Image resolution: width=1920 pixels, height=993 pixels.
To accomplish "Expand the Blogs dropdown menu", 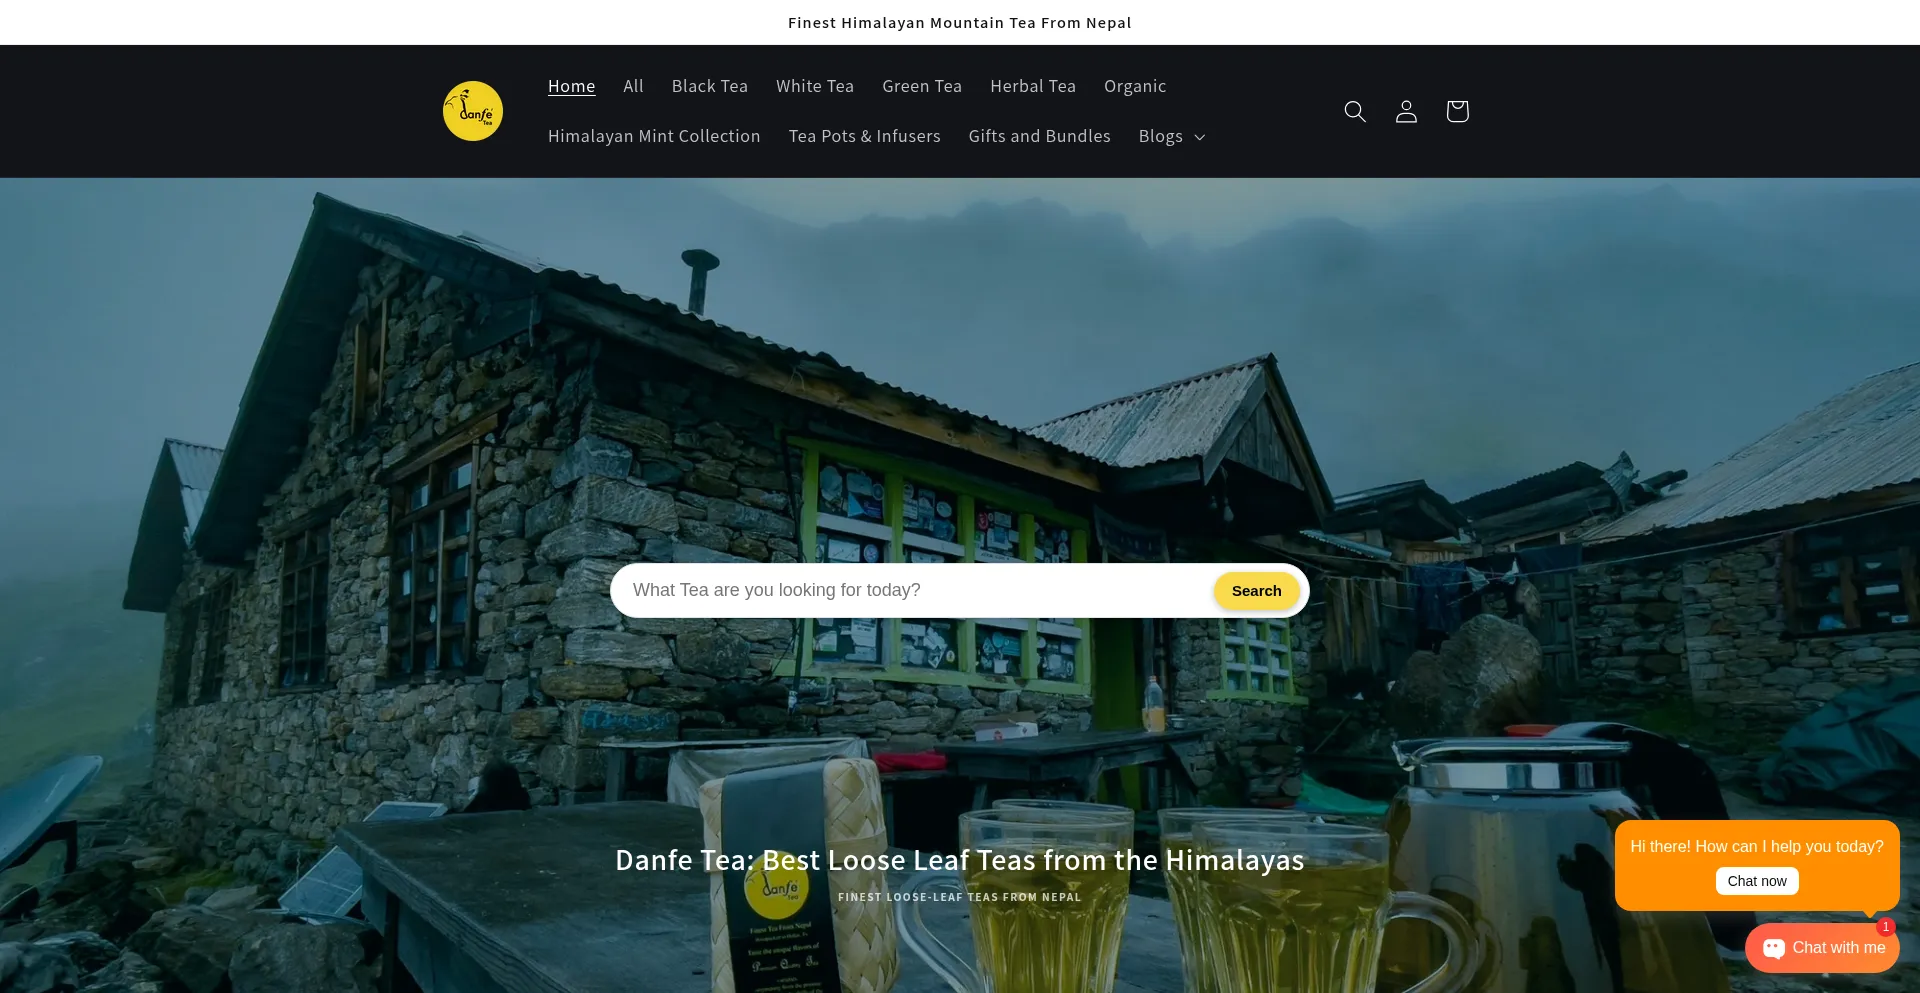I will pos(1160,136).
